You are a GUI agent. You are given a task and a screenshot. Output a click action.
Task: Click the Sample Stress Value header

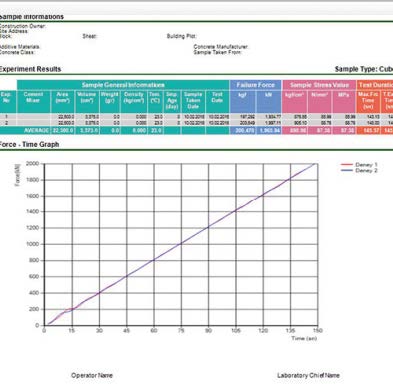(319, 85)
